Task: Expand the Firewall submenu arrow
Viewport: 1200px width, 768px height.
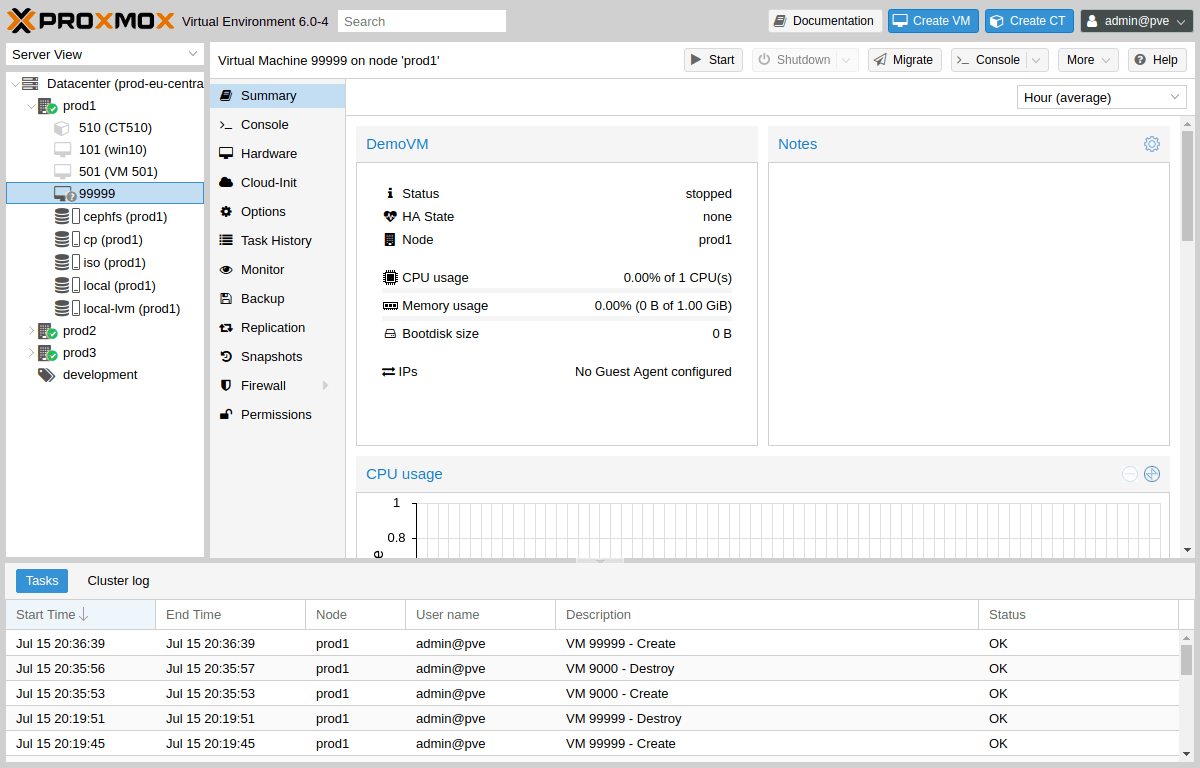Action: [324, 385]
